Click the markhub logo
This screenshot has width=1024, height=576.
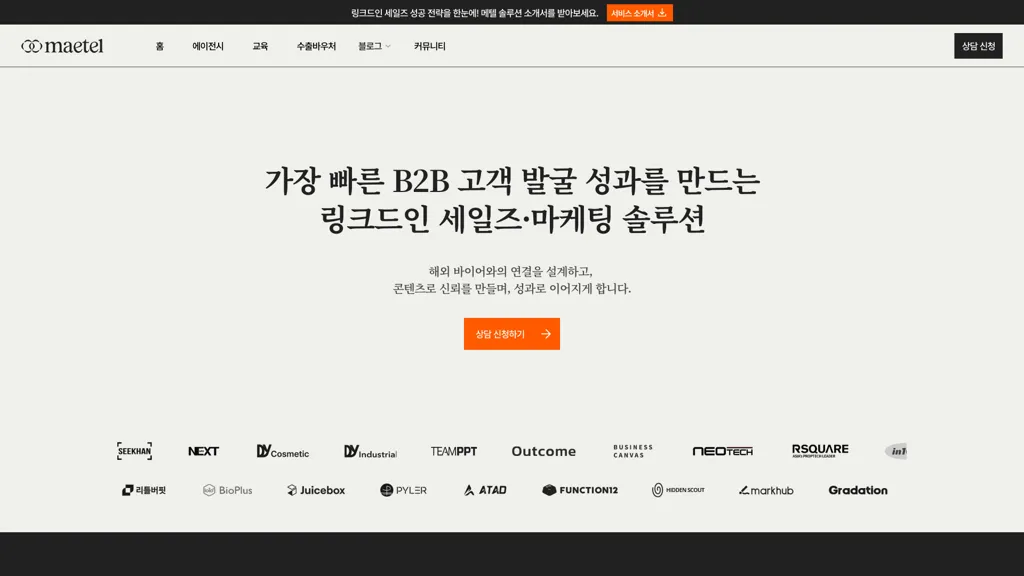[x=766, y=490]
